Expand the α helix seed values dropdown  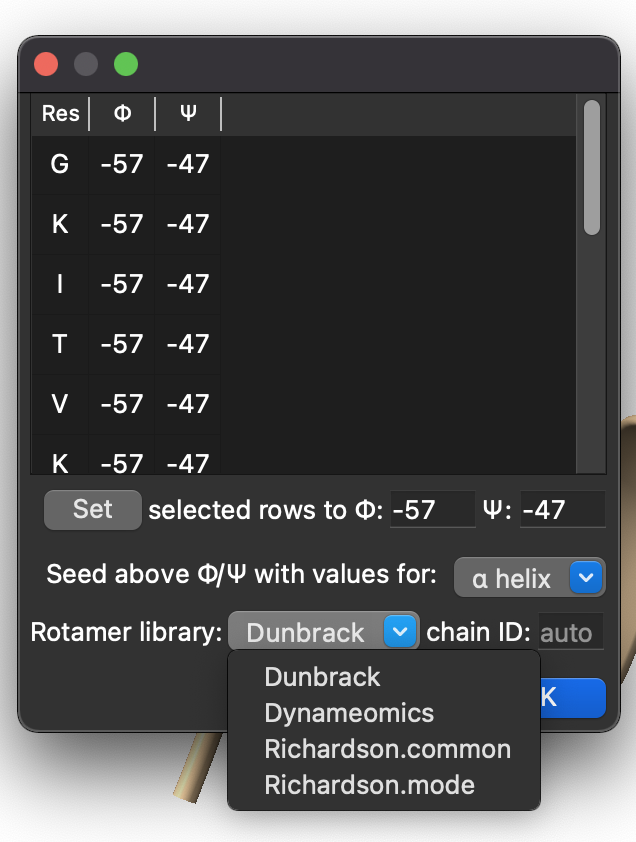click(x=529, y=578)
